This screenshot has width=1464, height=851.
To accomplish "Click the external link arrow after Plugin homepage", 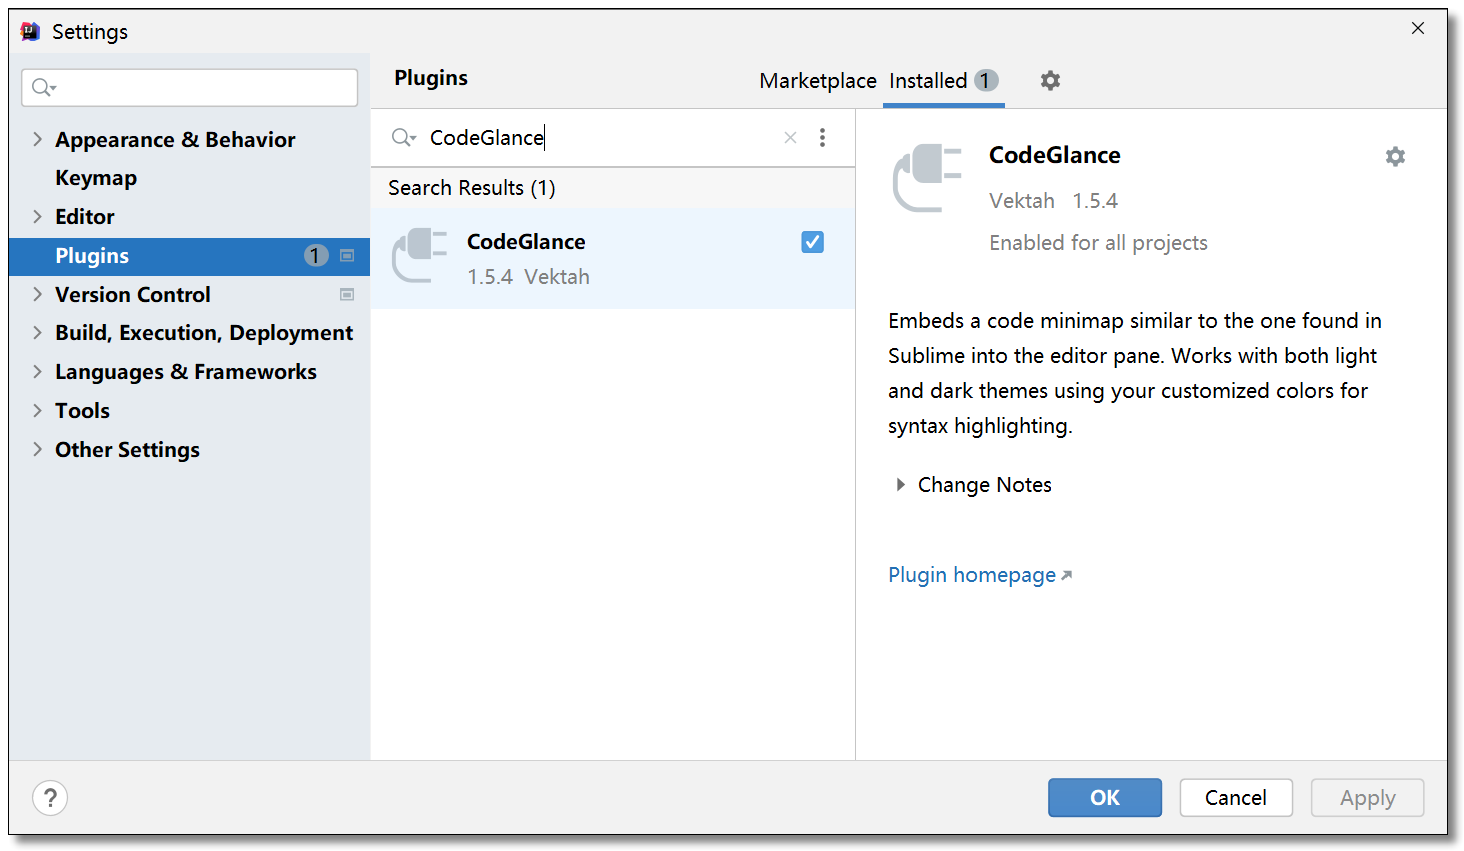I will (x=1066, y=575).
